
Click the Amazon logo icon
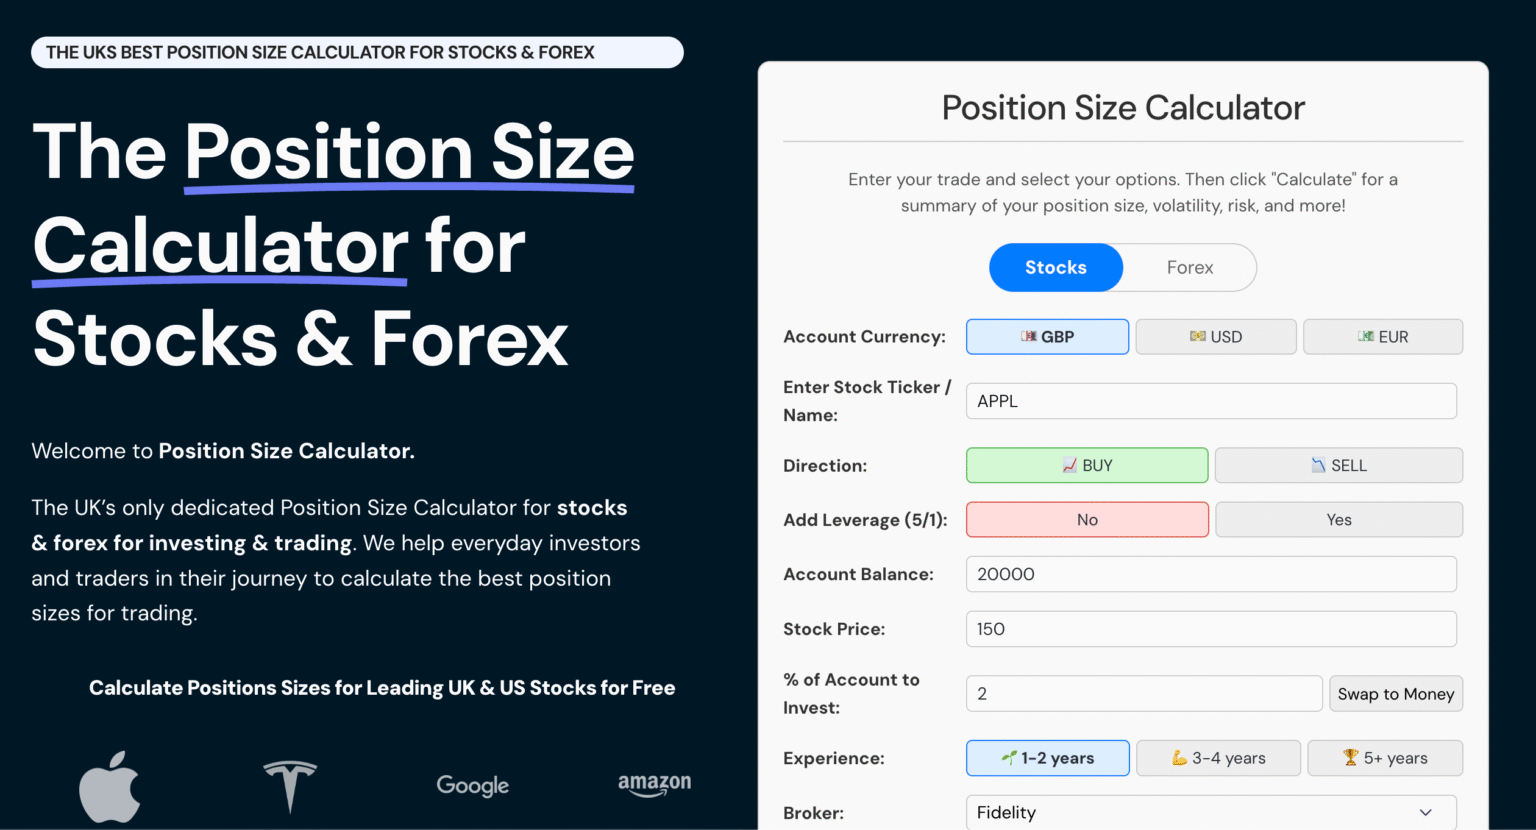(x=654, y=785)
